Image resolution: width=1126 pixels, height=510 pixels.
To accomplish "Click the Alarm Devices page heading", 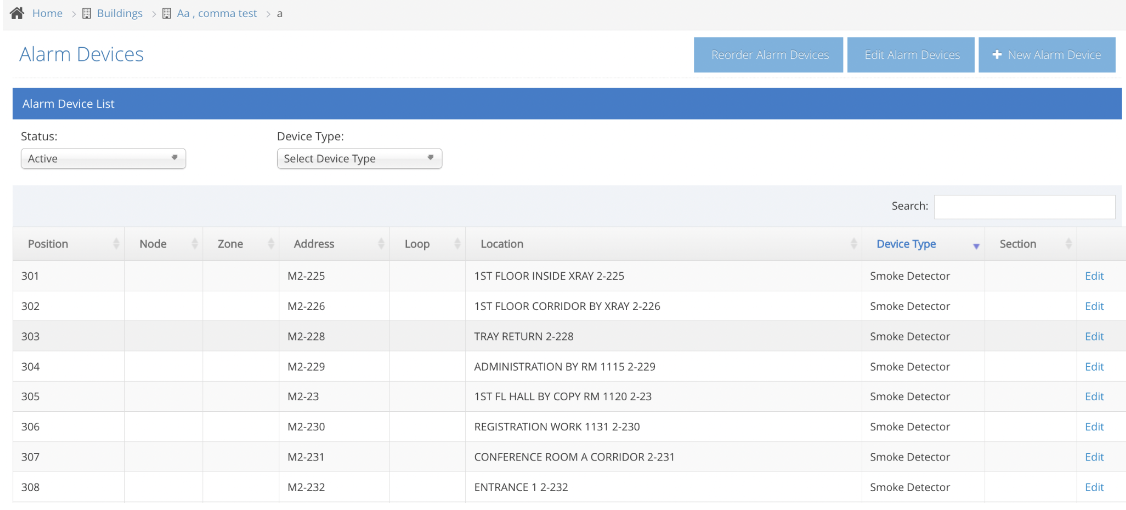I will (81, 55).
